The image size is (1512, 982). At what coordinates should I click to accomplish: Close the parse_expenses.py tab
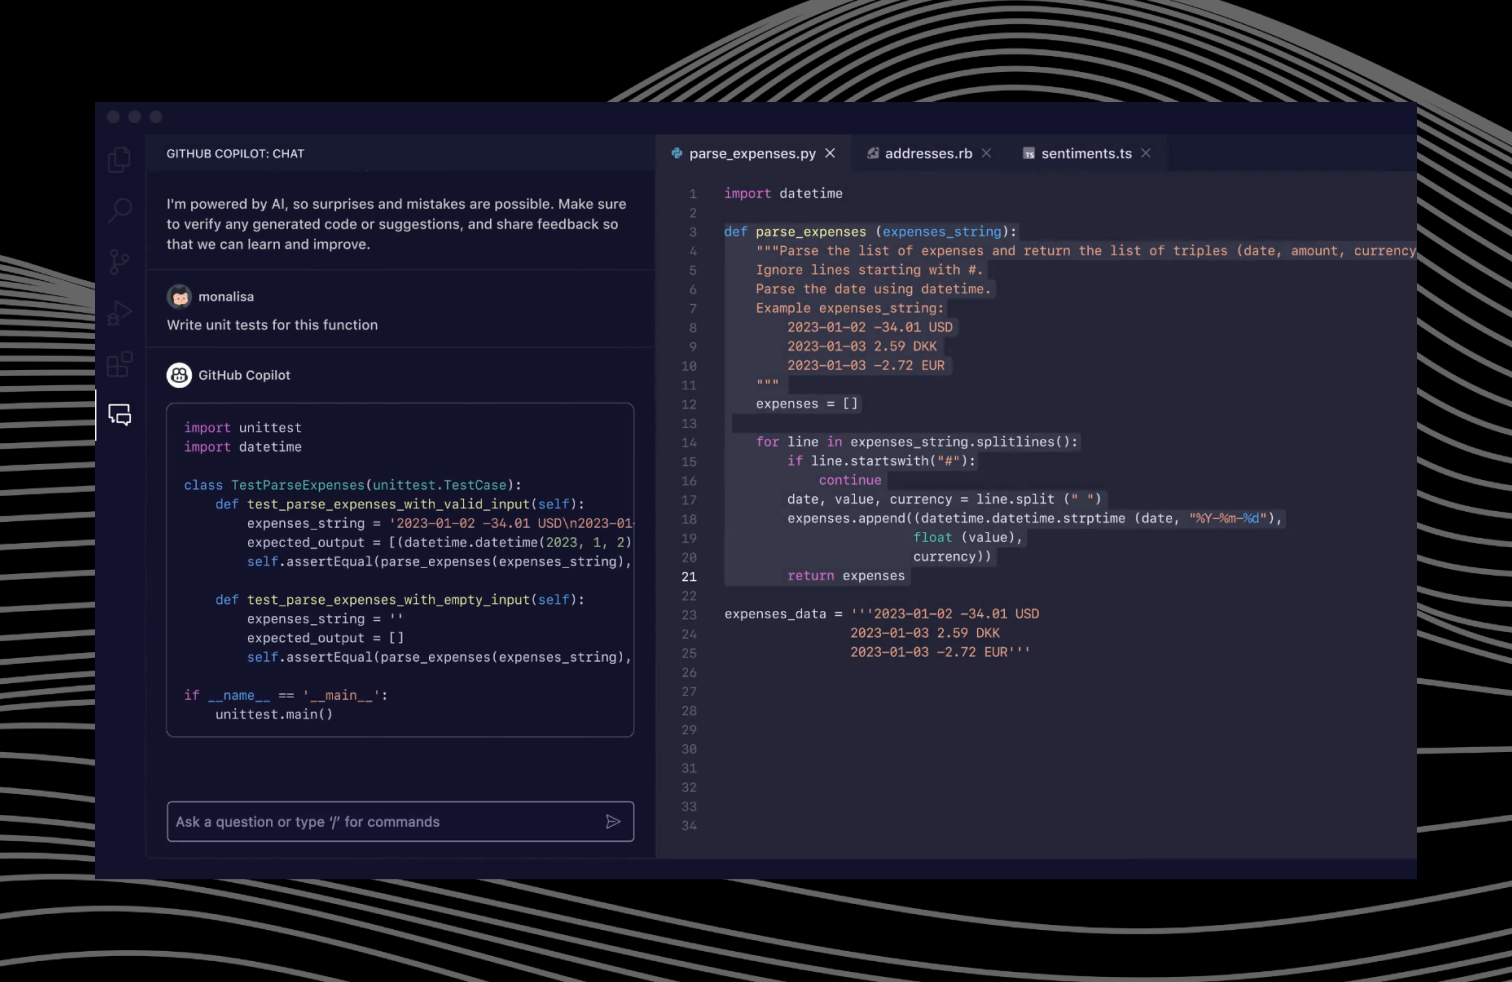tap(830, 153)
